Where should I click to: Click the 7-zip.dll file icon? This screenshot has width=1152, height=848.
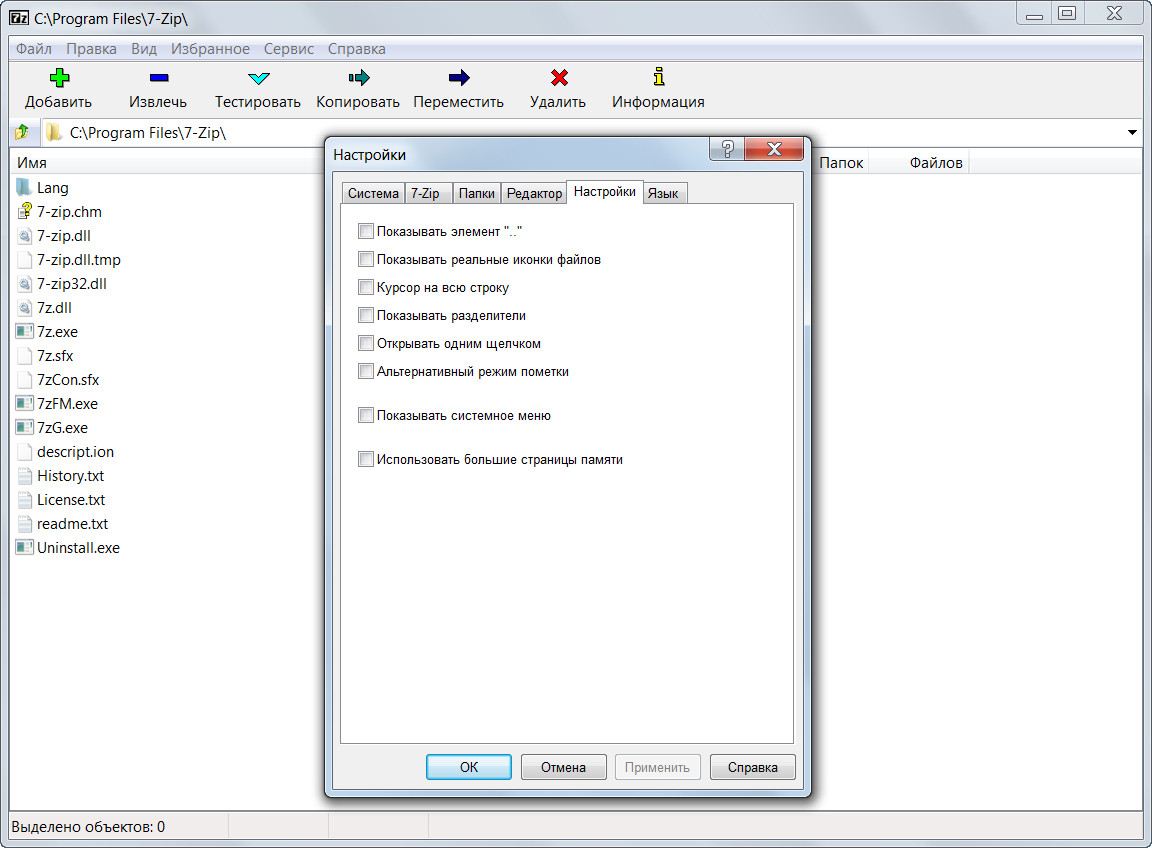coord(24,235)
